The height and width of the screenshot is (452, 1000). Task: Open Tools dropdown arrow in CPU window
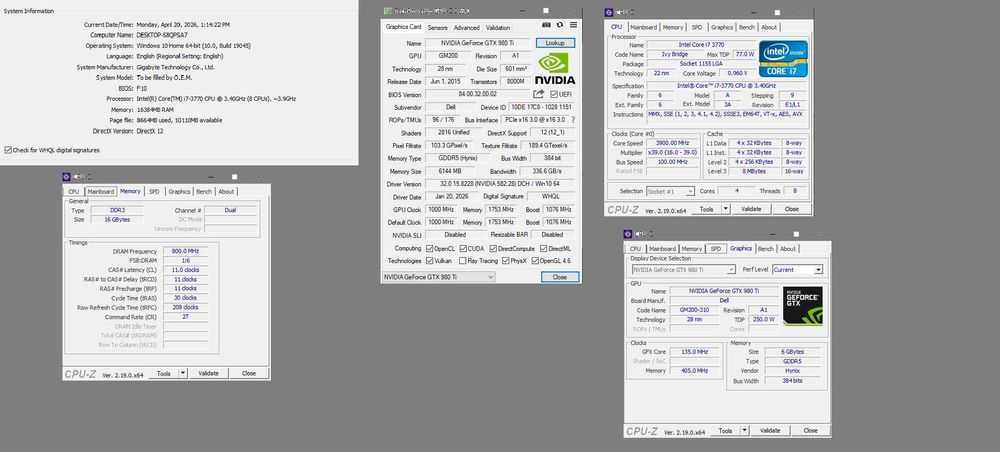(x=725, y=208)
